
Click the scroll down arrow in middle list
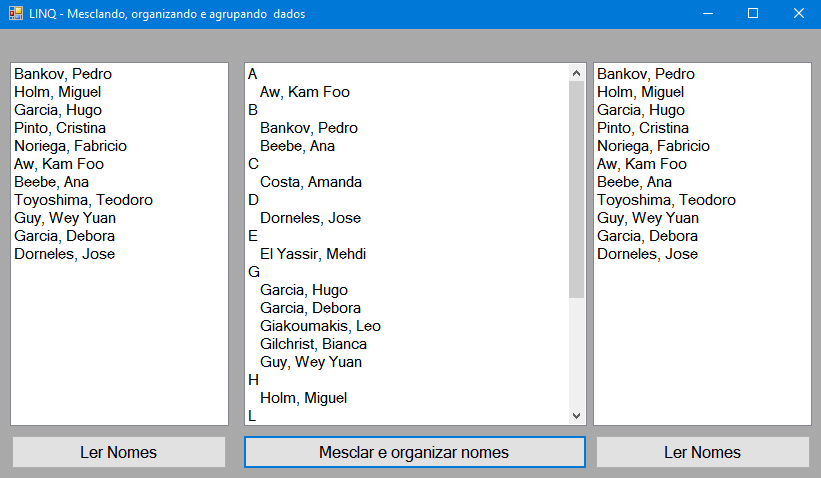(576, 416)
